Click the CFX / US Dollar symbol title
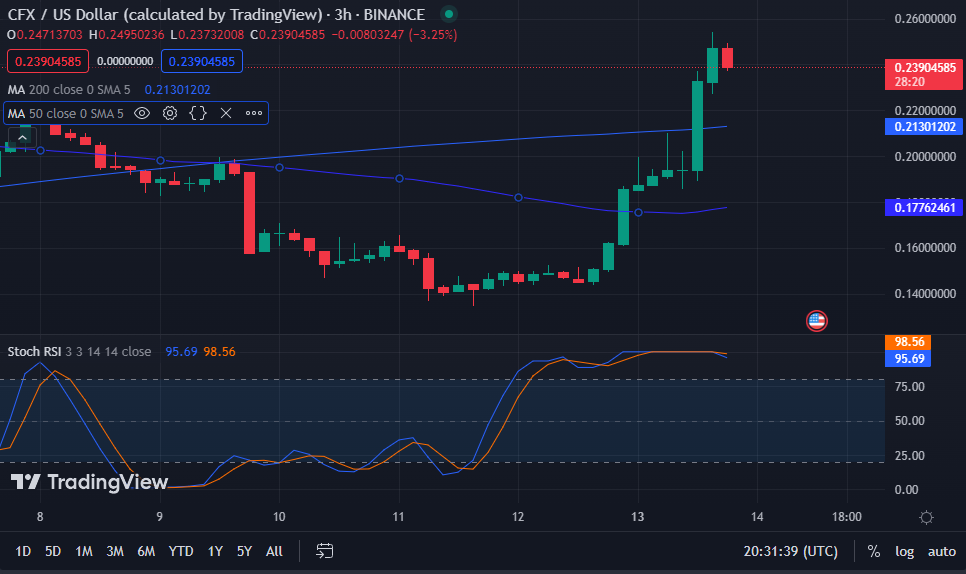966x574 pixels. tap(164, 14)
